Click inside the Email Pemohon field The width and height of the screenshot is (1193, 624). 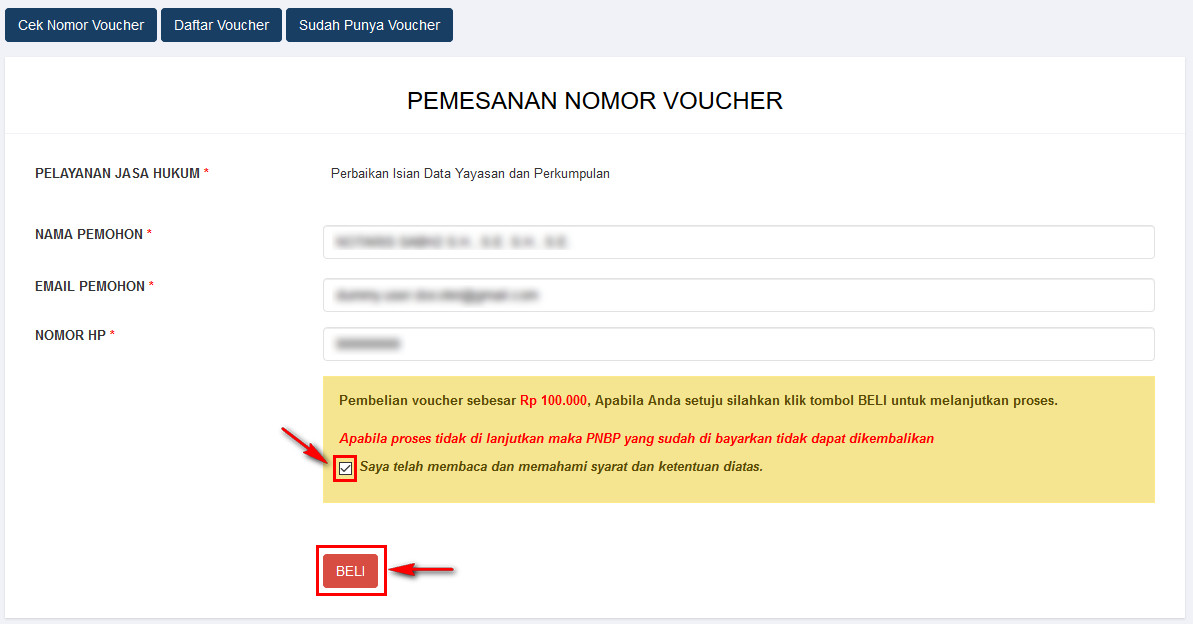738,295
